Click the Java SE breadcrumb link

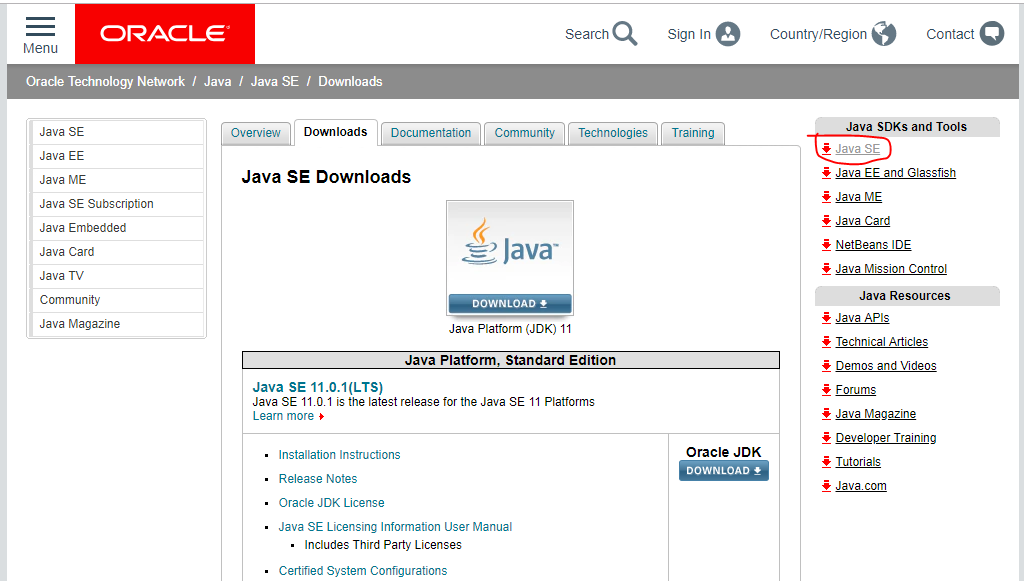pyautogui.click(x=275, y=82)
